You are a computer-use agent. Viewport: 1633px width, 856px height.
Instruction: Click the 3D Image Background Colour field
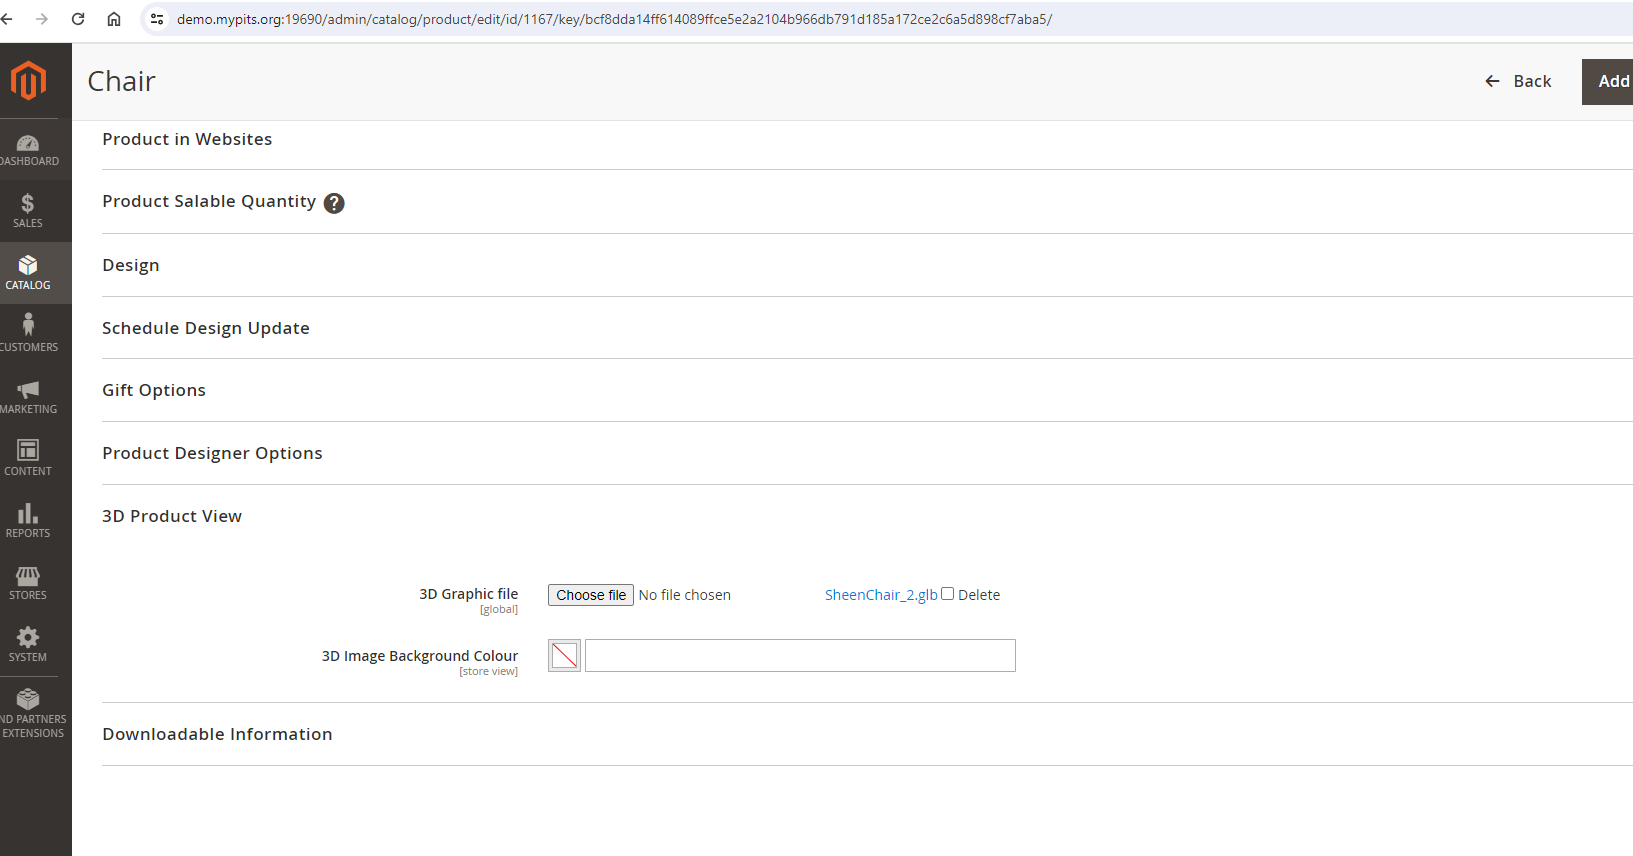click(x=800, y=656)
